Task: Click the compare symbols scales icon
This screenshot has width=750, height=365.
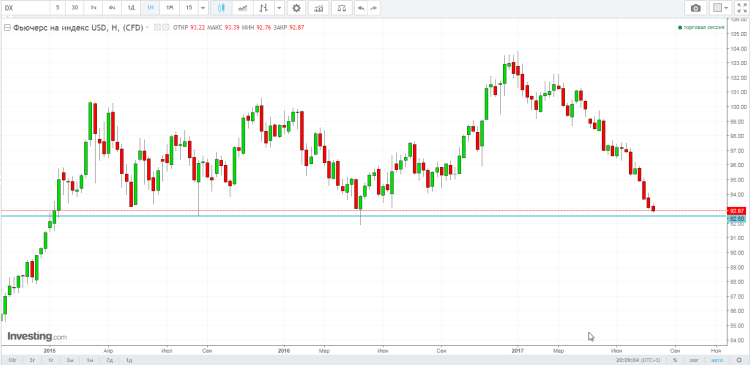Action: (342, 8)
